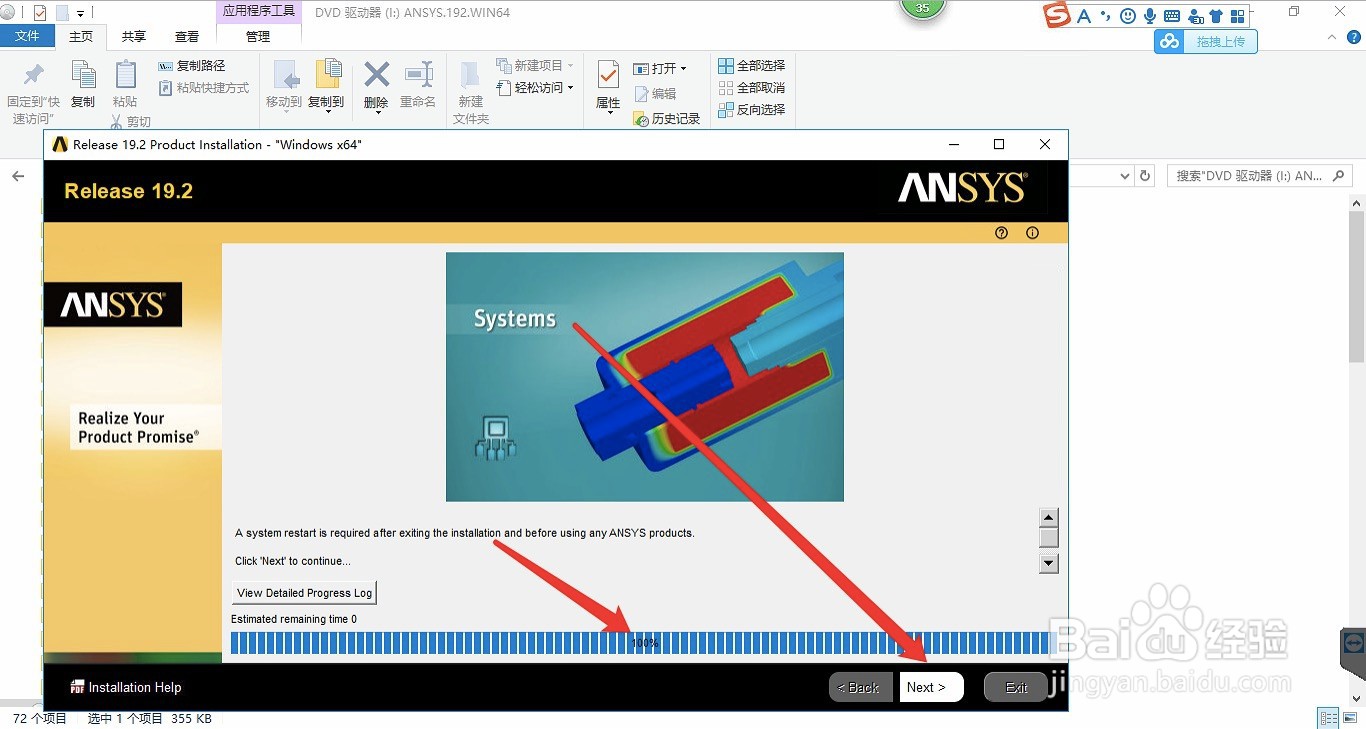Open Installation Help PDF link

[x=126, y=687]
